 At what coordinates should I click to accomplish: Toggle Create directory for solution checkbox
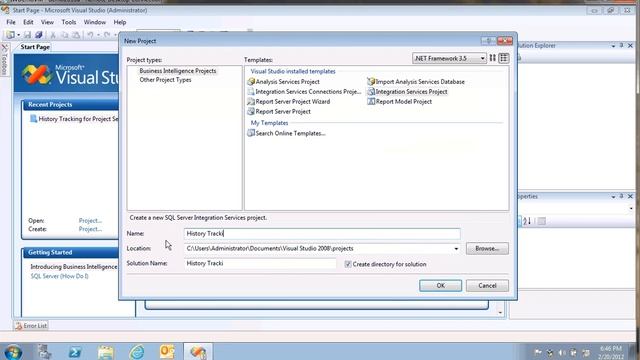coord(348,264)
